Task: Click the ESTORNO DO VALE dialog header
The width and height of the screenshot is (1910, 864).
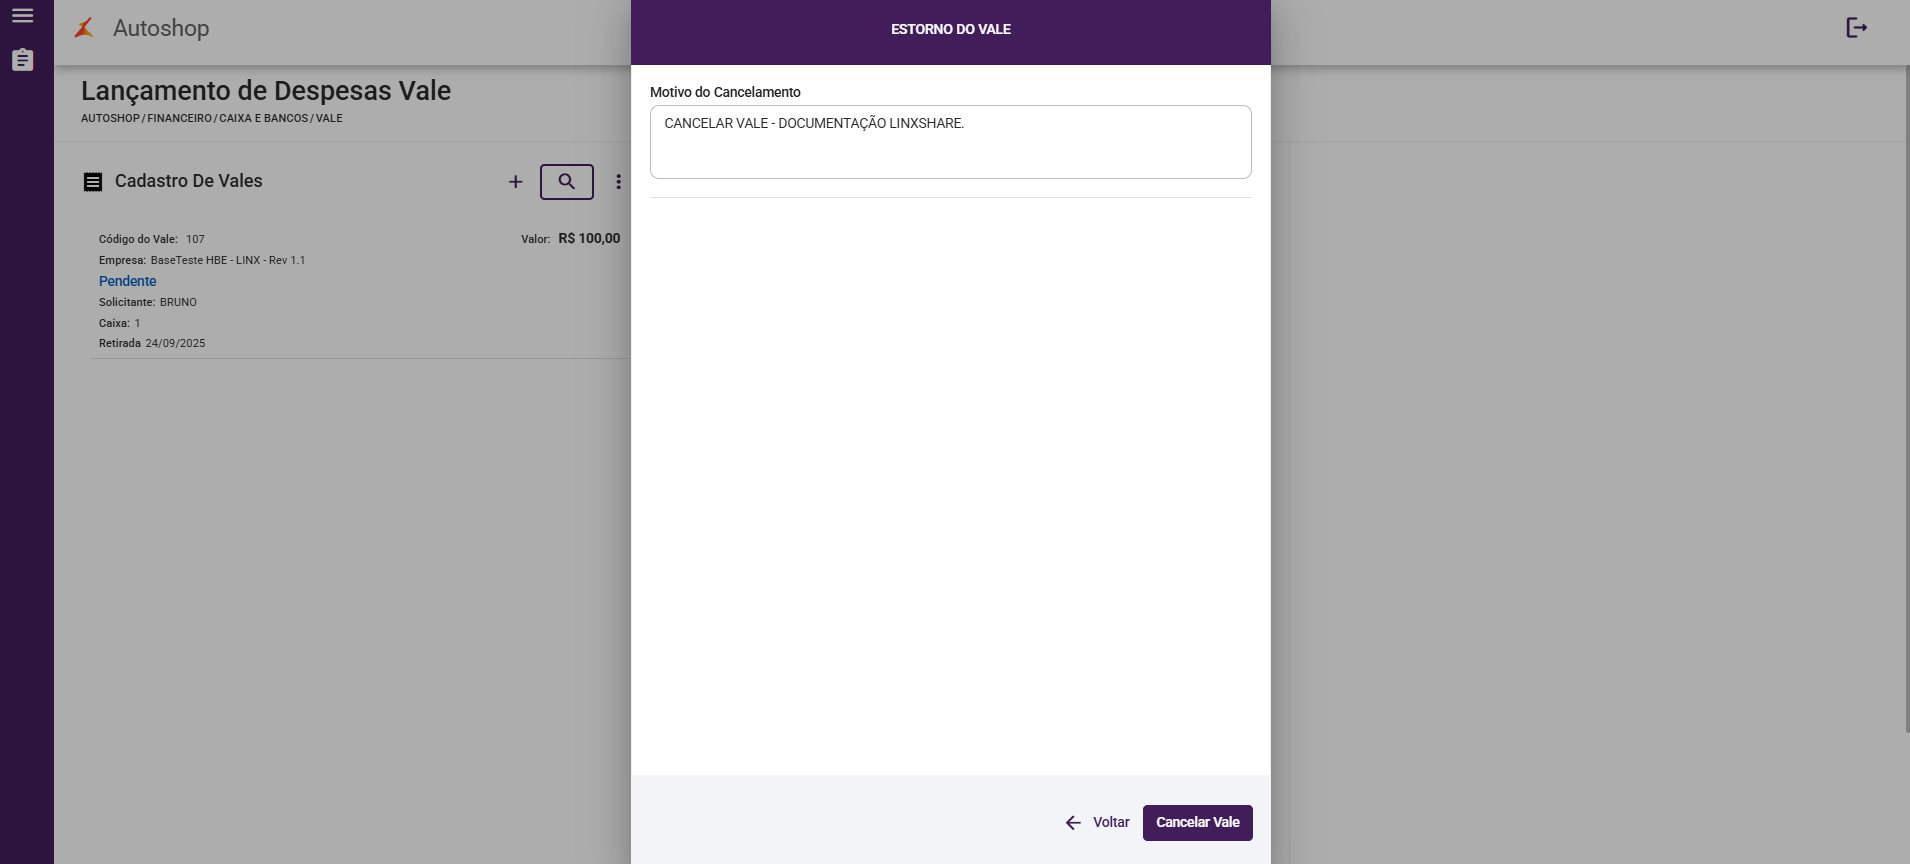Action: [x=951, y=30]
